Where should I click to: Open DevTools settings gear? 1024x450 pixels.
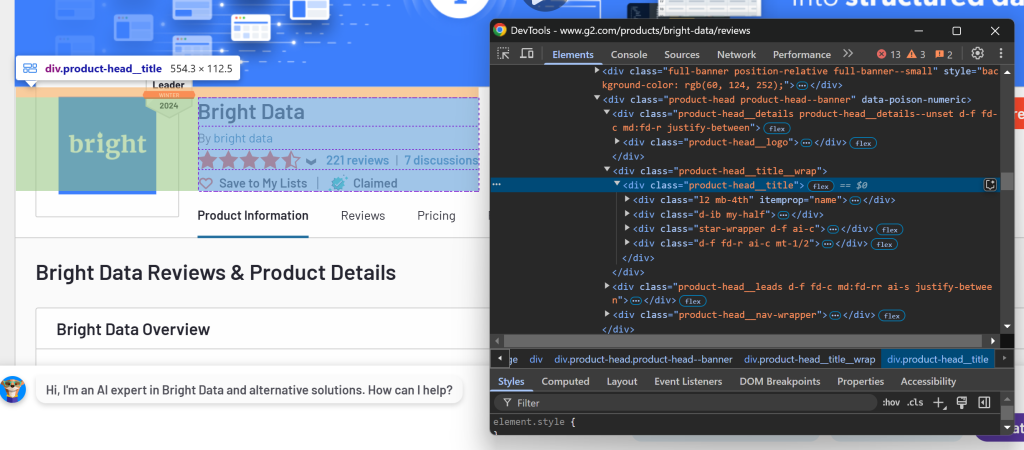pyautogui.click(x=978, y=54)
